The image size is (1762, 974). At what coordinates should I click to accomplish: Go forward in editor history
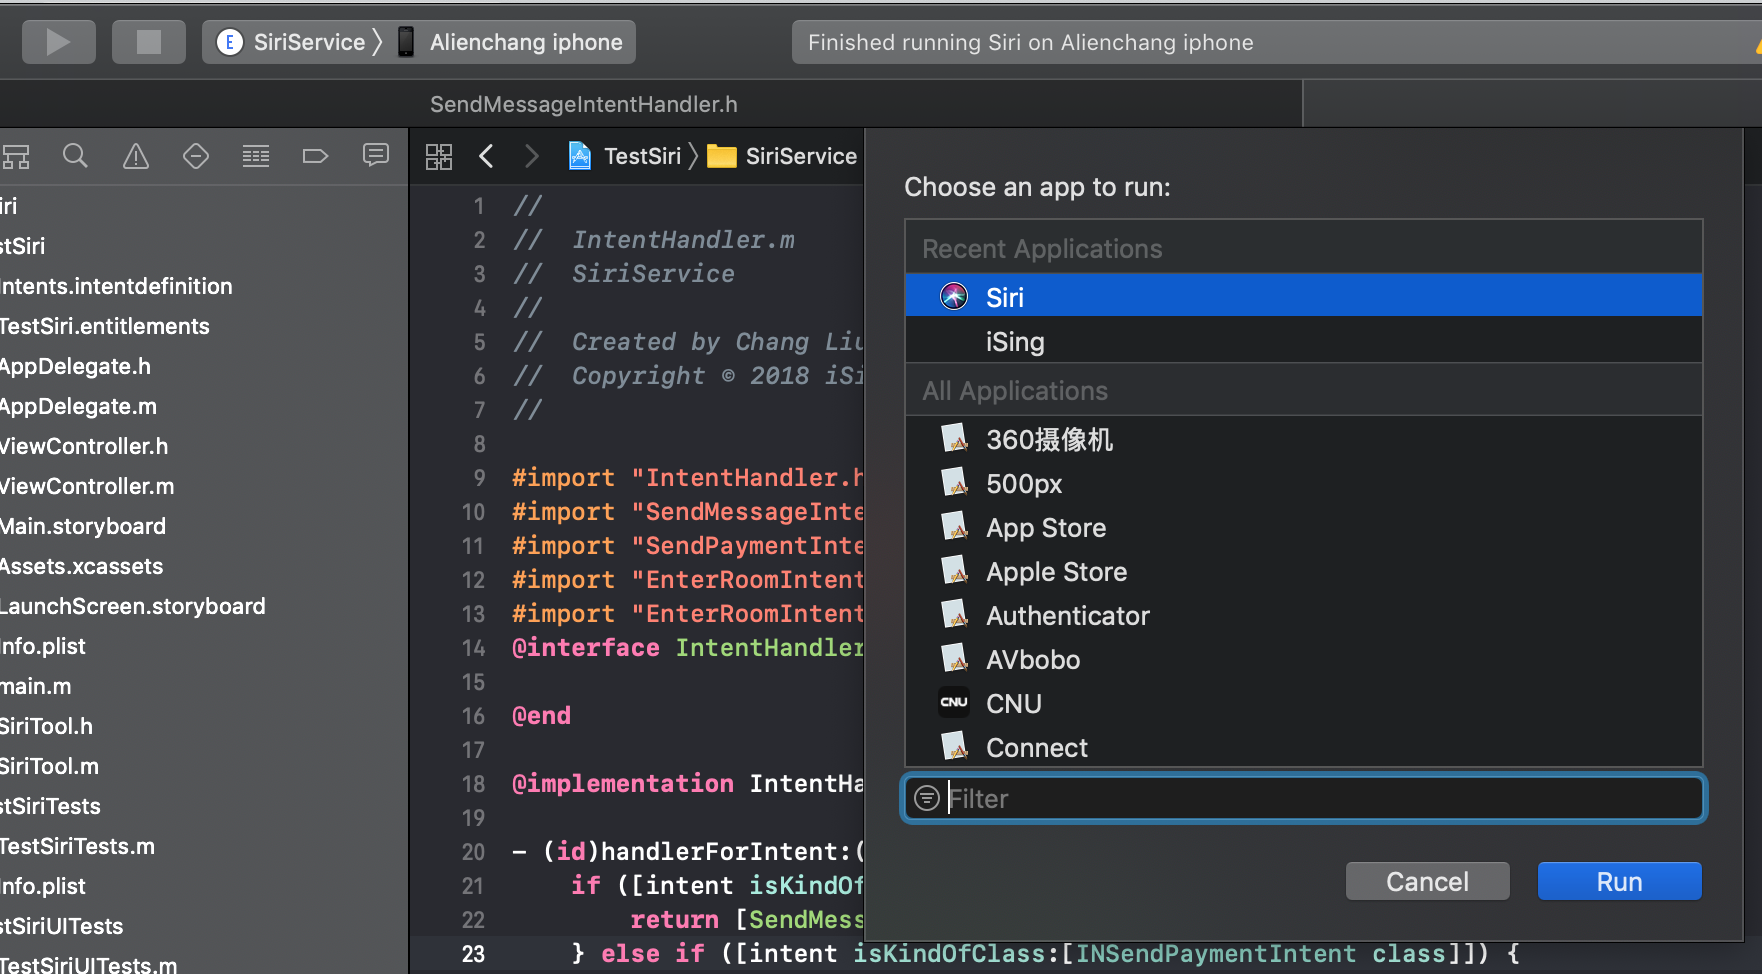531,156
